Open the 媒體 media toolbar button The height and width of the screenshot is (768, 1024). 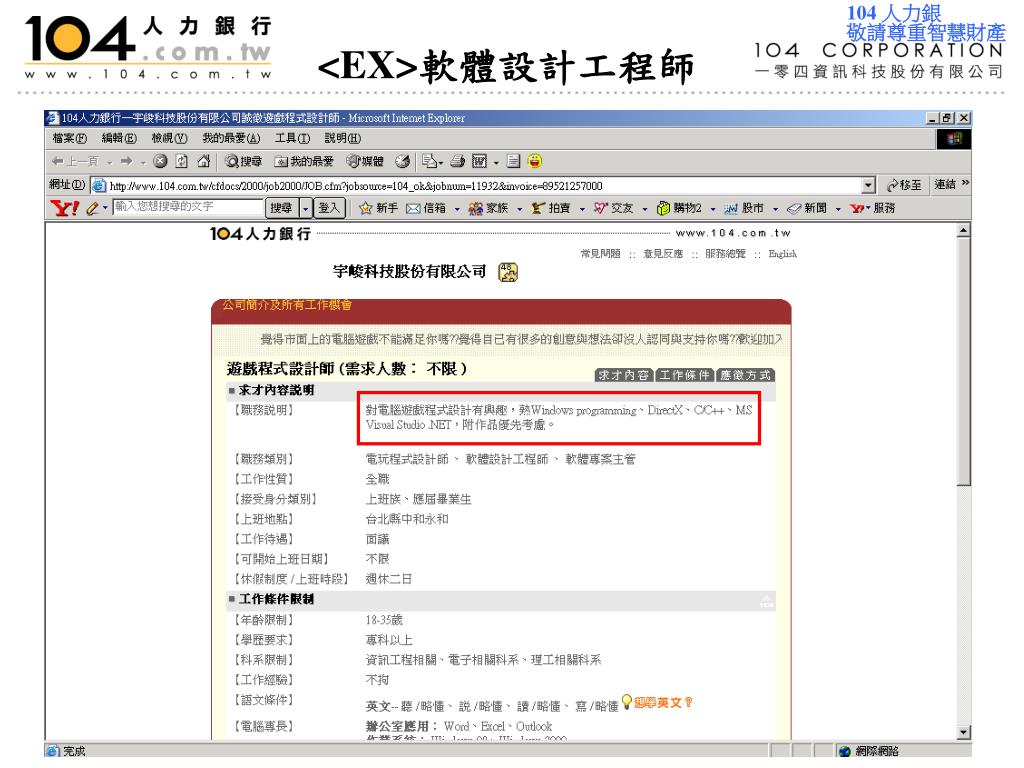coord(364,161)
